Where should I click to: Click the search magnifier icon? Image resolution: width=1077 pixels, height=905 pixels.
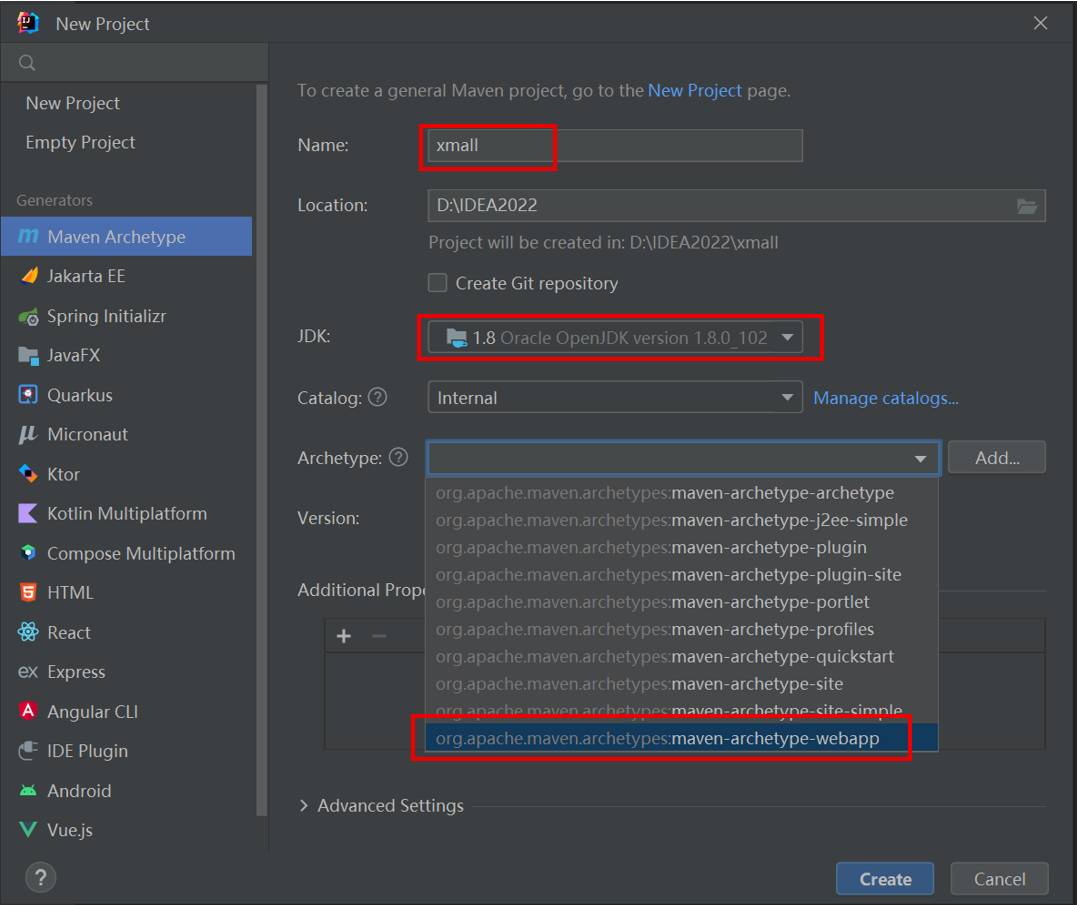pyautogui.click(x=27, y=63)
